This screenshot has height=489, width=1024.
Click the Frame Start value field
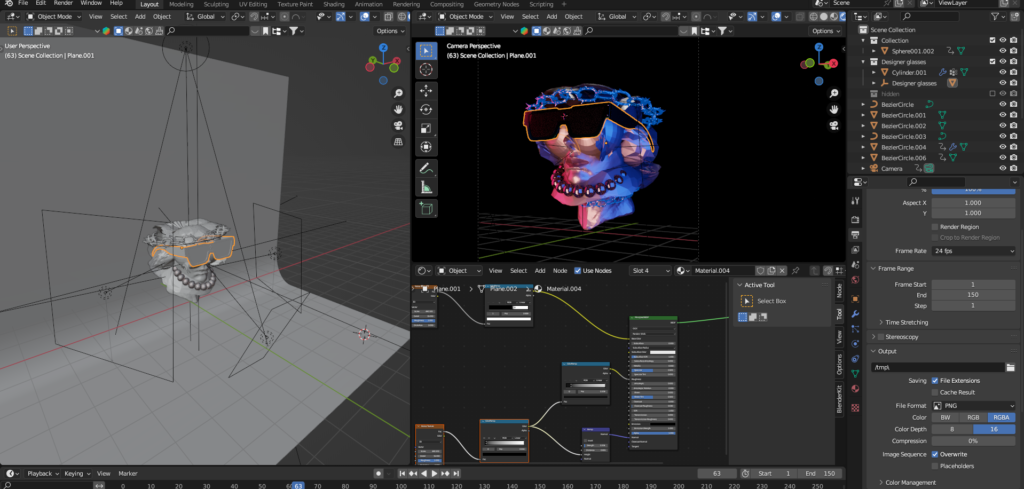pos(972,285)
